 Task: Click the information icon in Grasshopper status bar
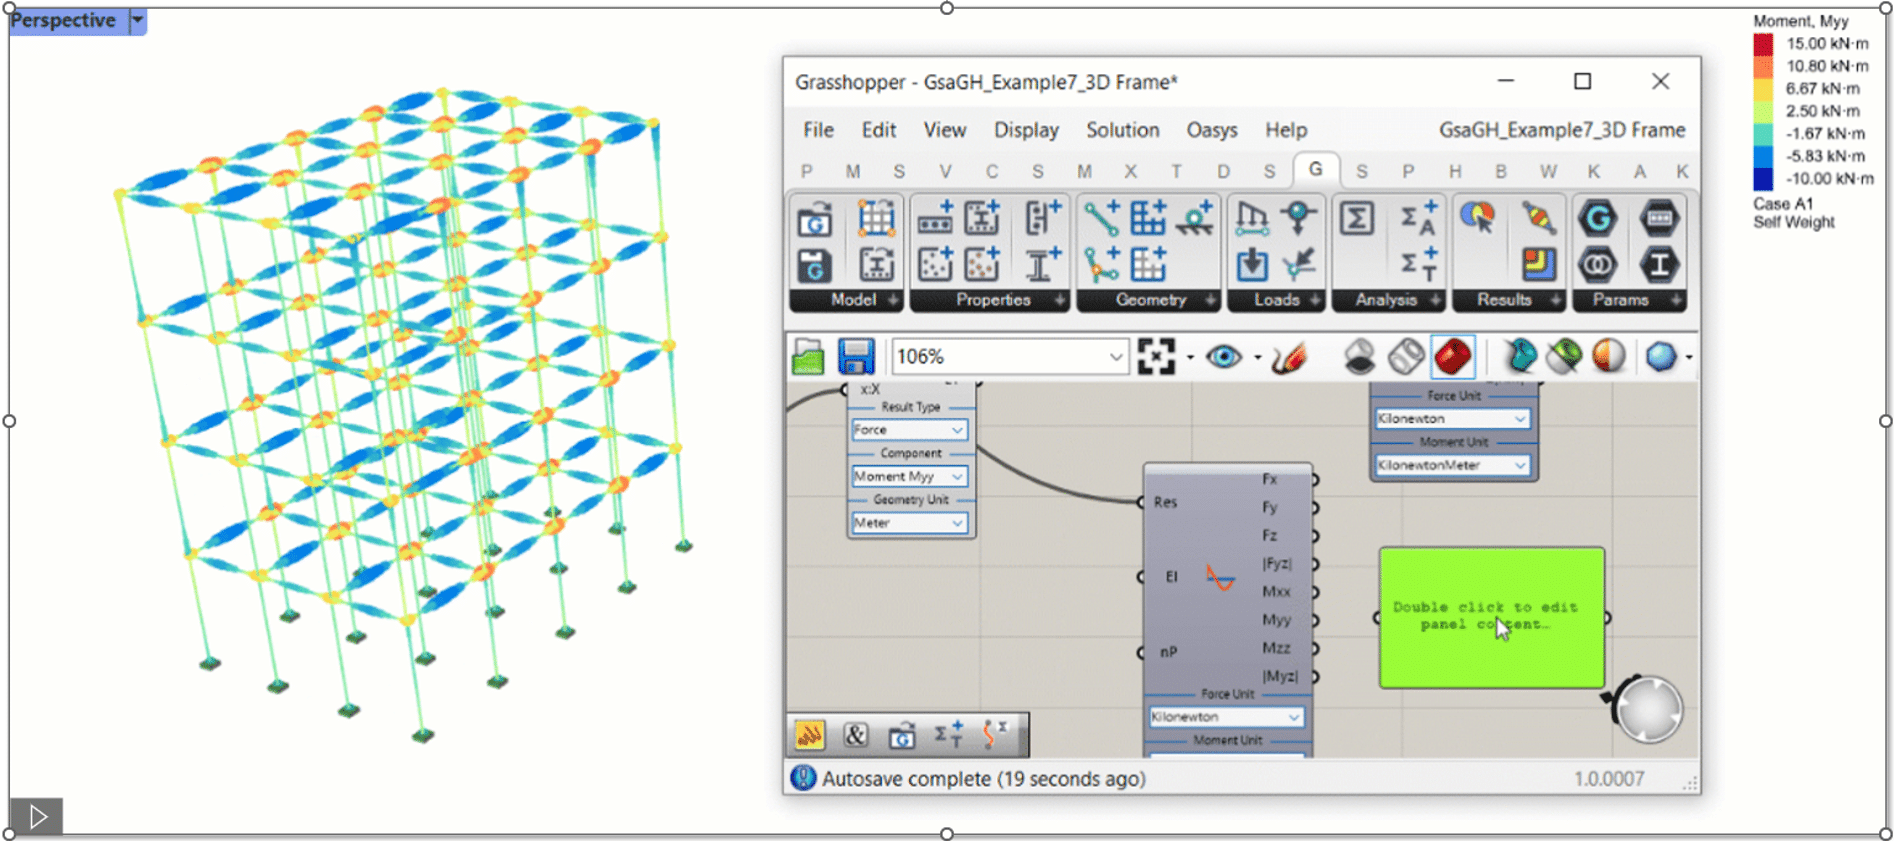coord(803,778)
